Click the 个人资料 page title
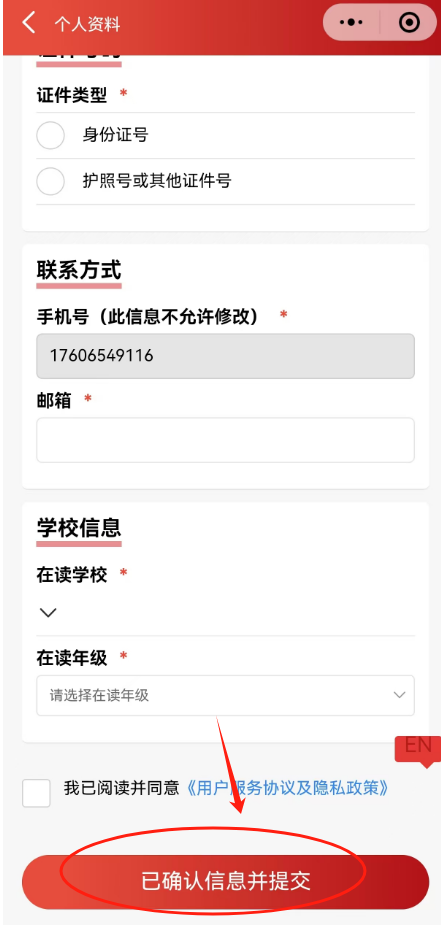This screenshot has height=925, width=441. click(x=87, y=24)
